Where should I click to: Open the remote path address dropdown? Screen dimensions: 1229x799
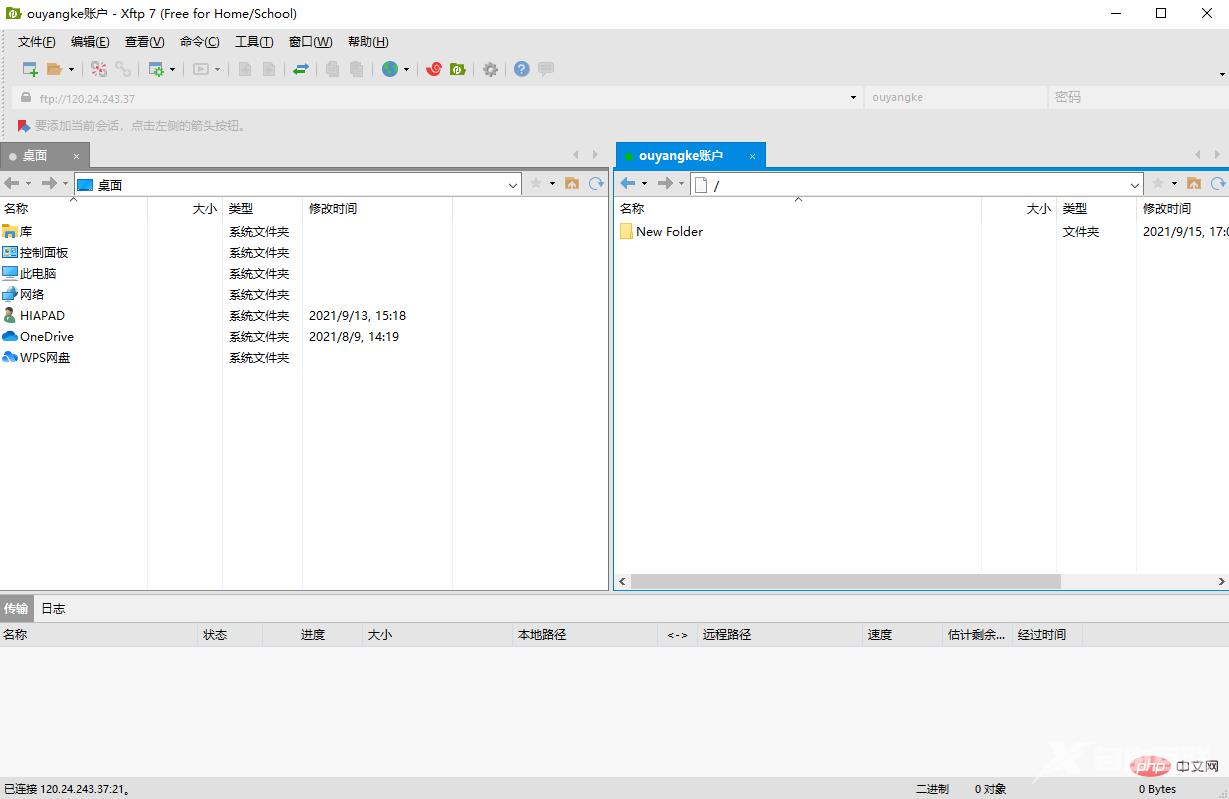pyautogui.click(x=1135, y=184)
